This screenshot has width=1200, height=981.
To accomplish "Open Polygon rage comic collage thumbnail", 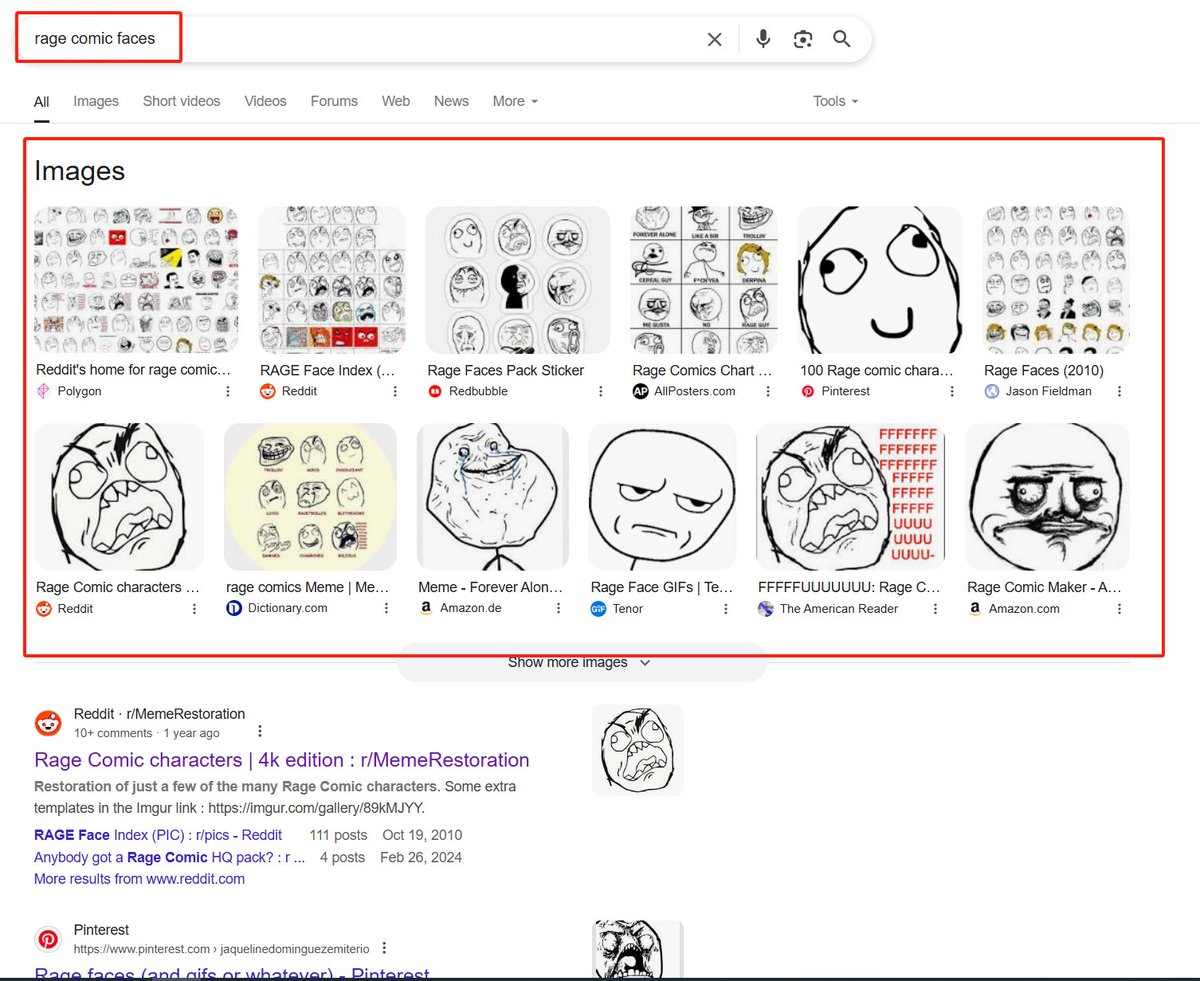I will click(x=136, y=280).
